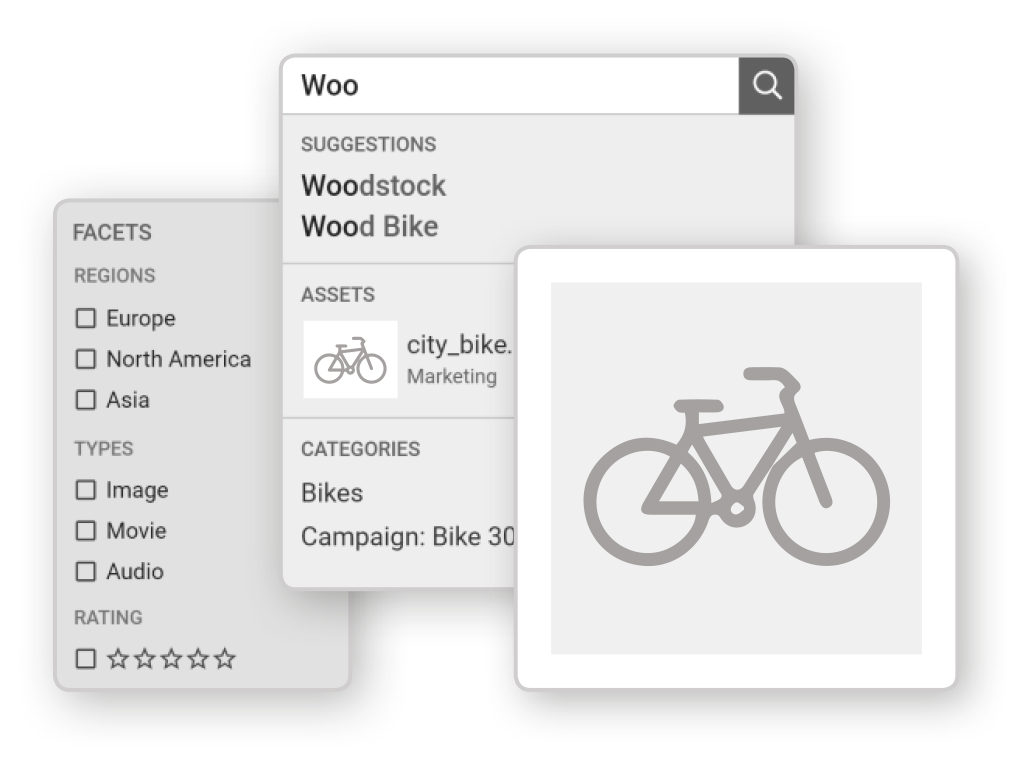Viewport: 1024px width, 766px height.
Task: Check the Image type checkbox
Action: pyautogui.click(x=86, y=490)
